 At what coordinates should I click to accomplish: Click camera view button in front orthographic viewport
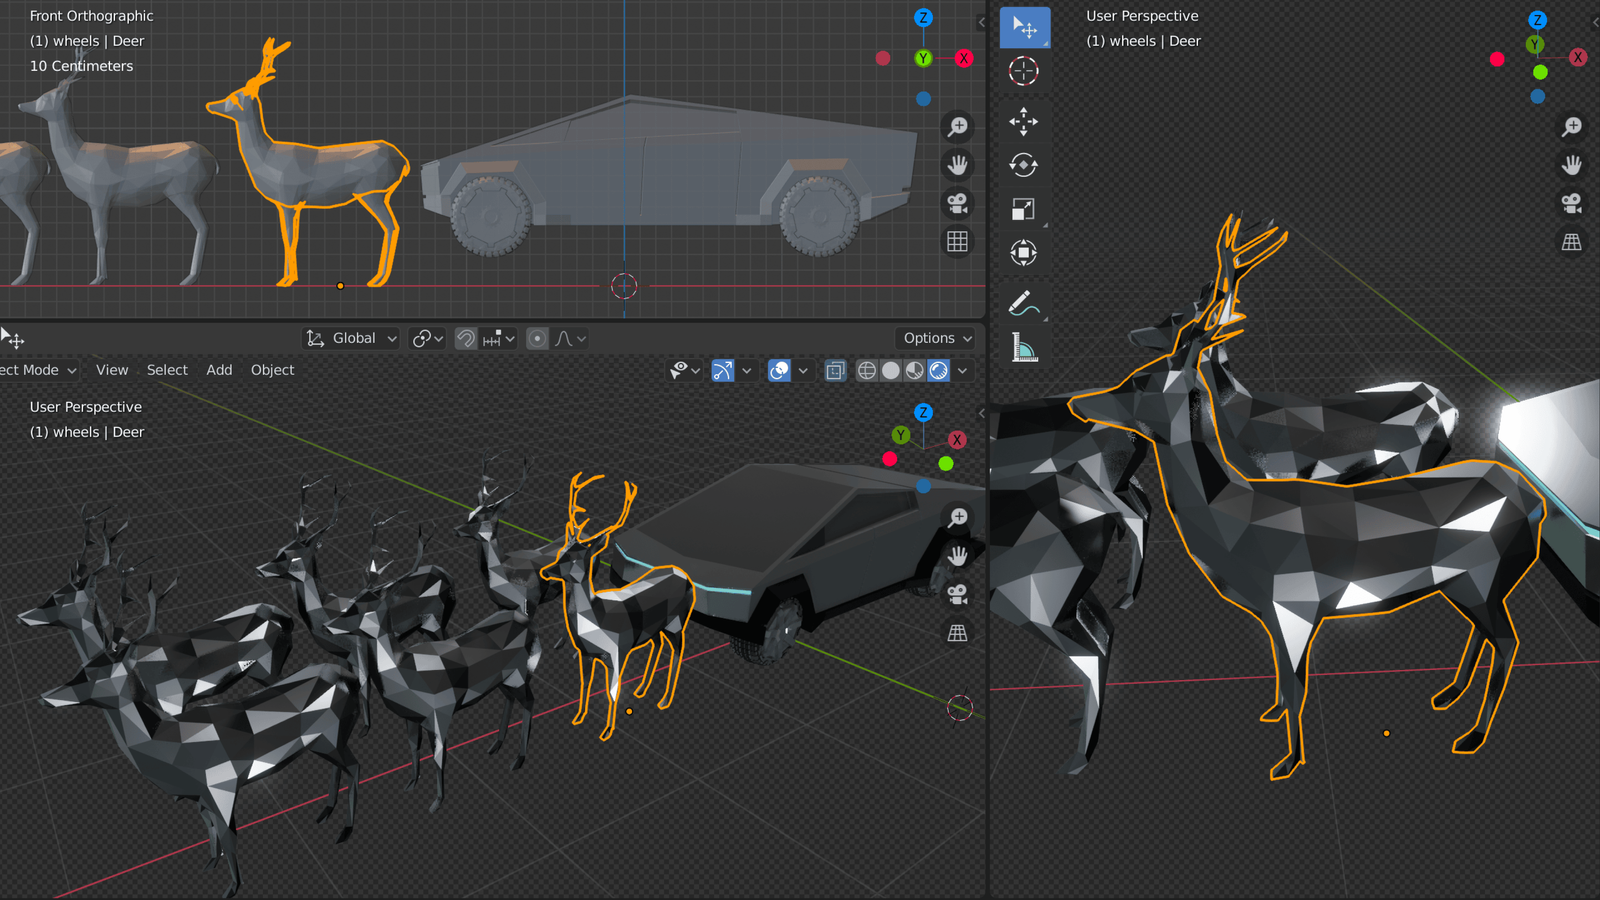957,204
